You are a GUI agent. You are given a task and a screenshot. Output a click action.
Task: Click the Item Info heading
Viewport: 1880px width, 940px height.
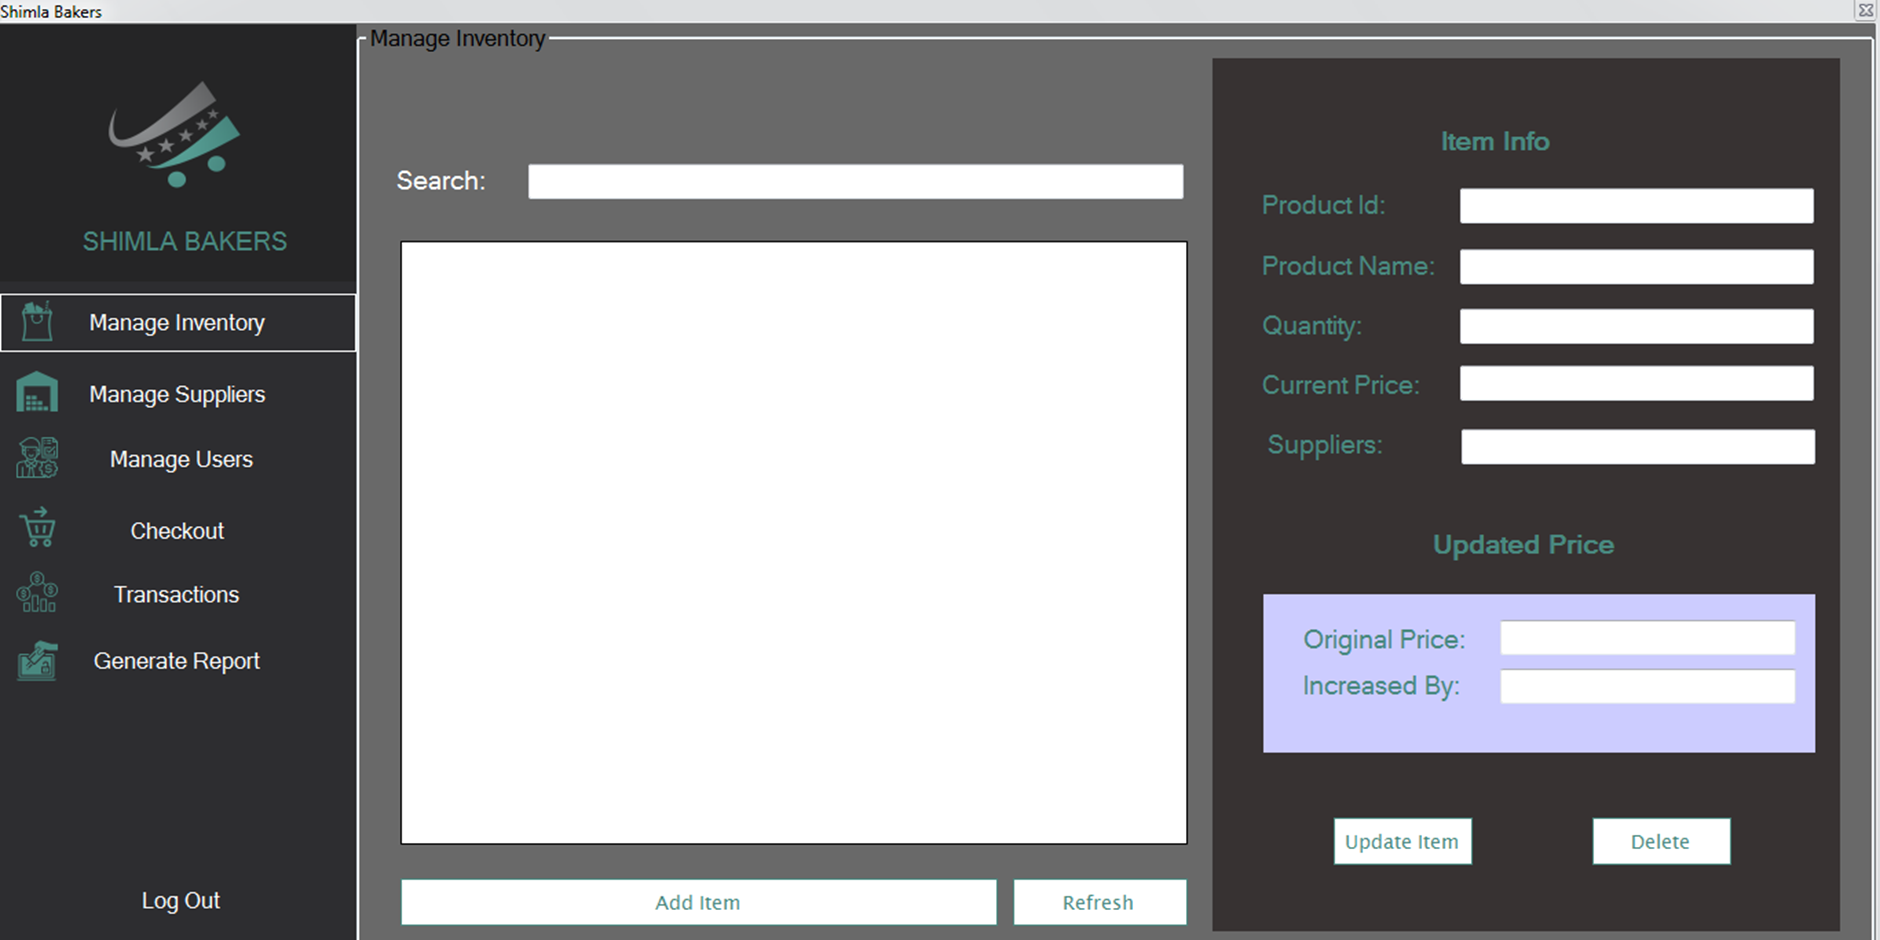tap(1495, 141)
